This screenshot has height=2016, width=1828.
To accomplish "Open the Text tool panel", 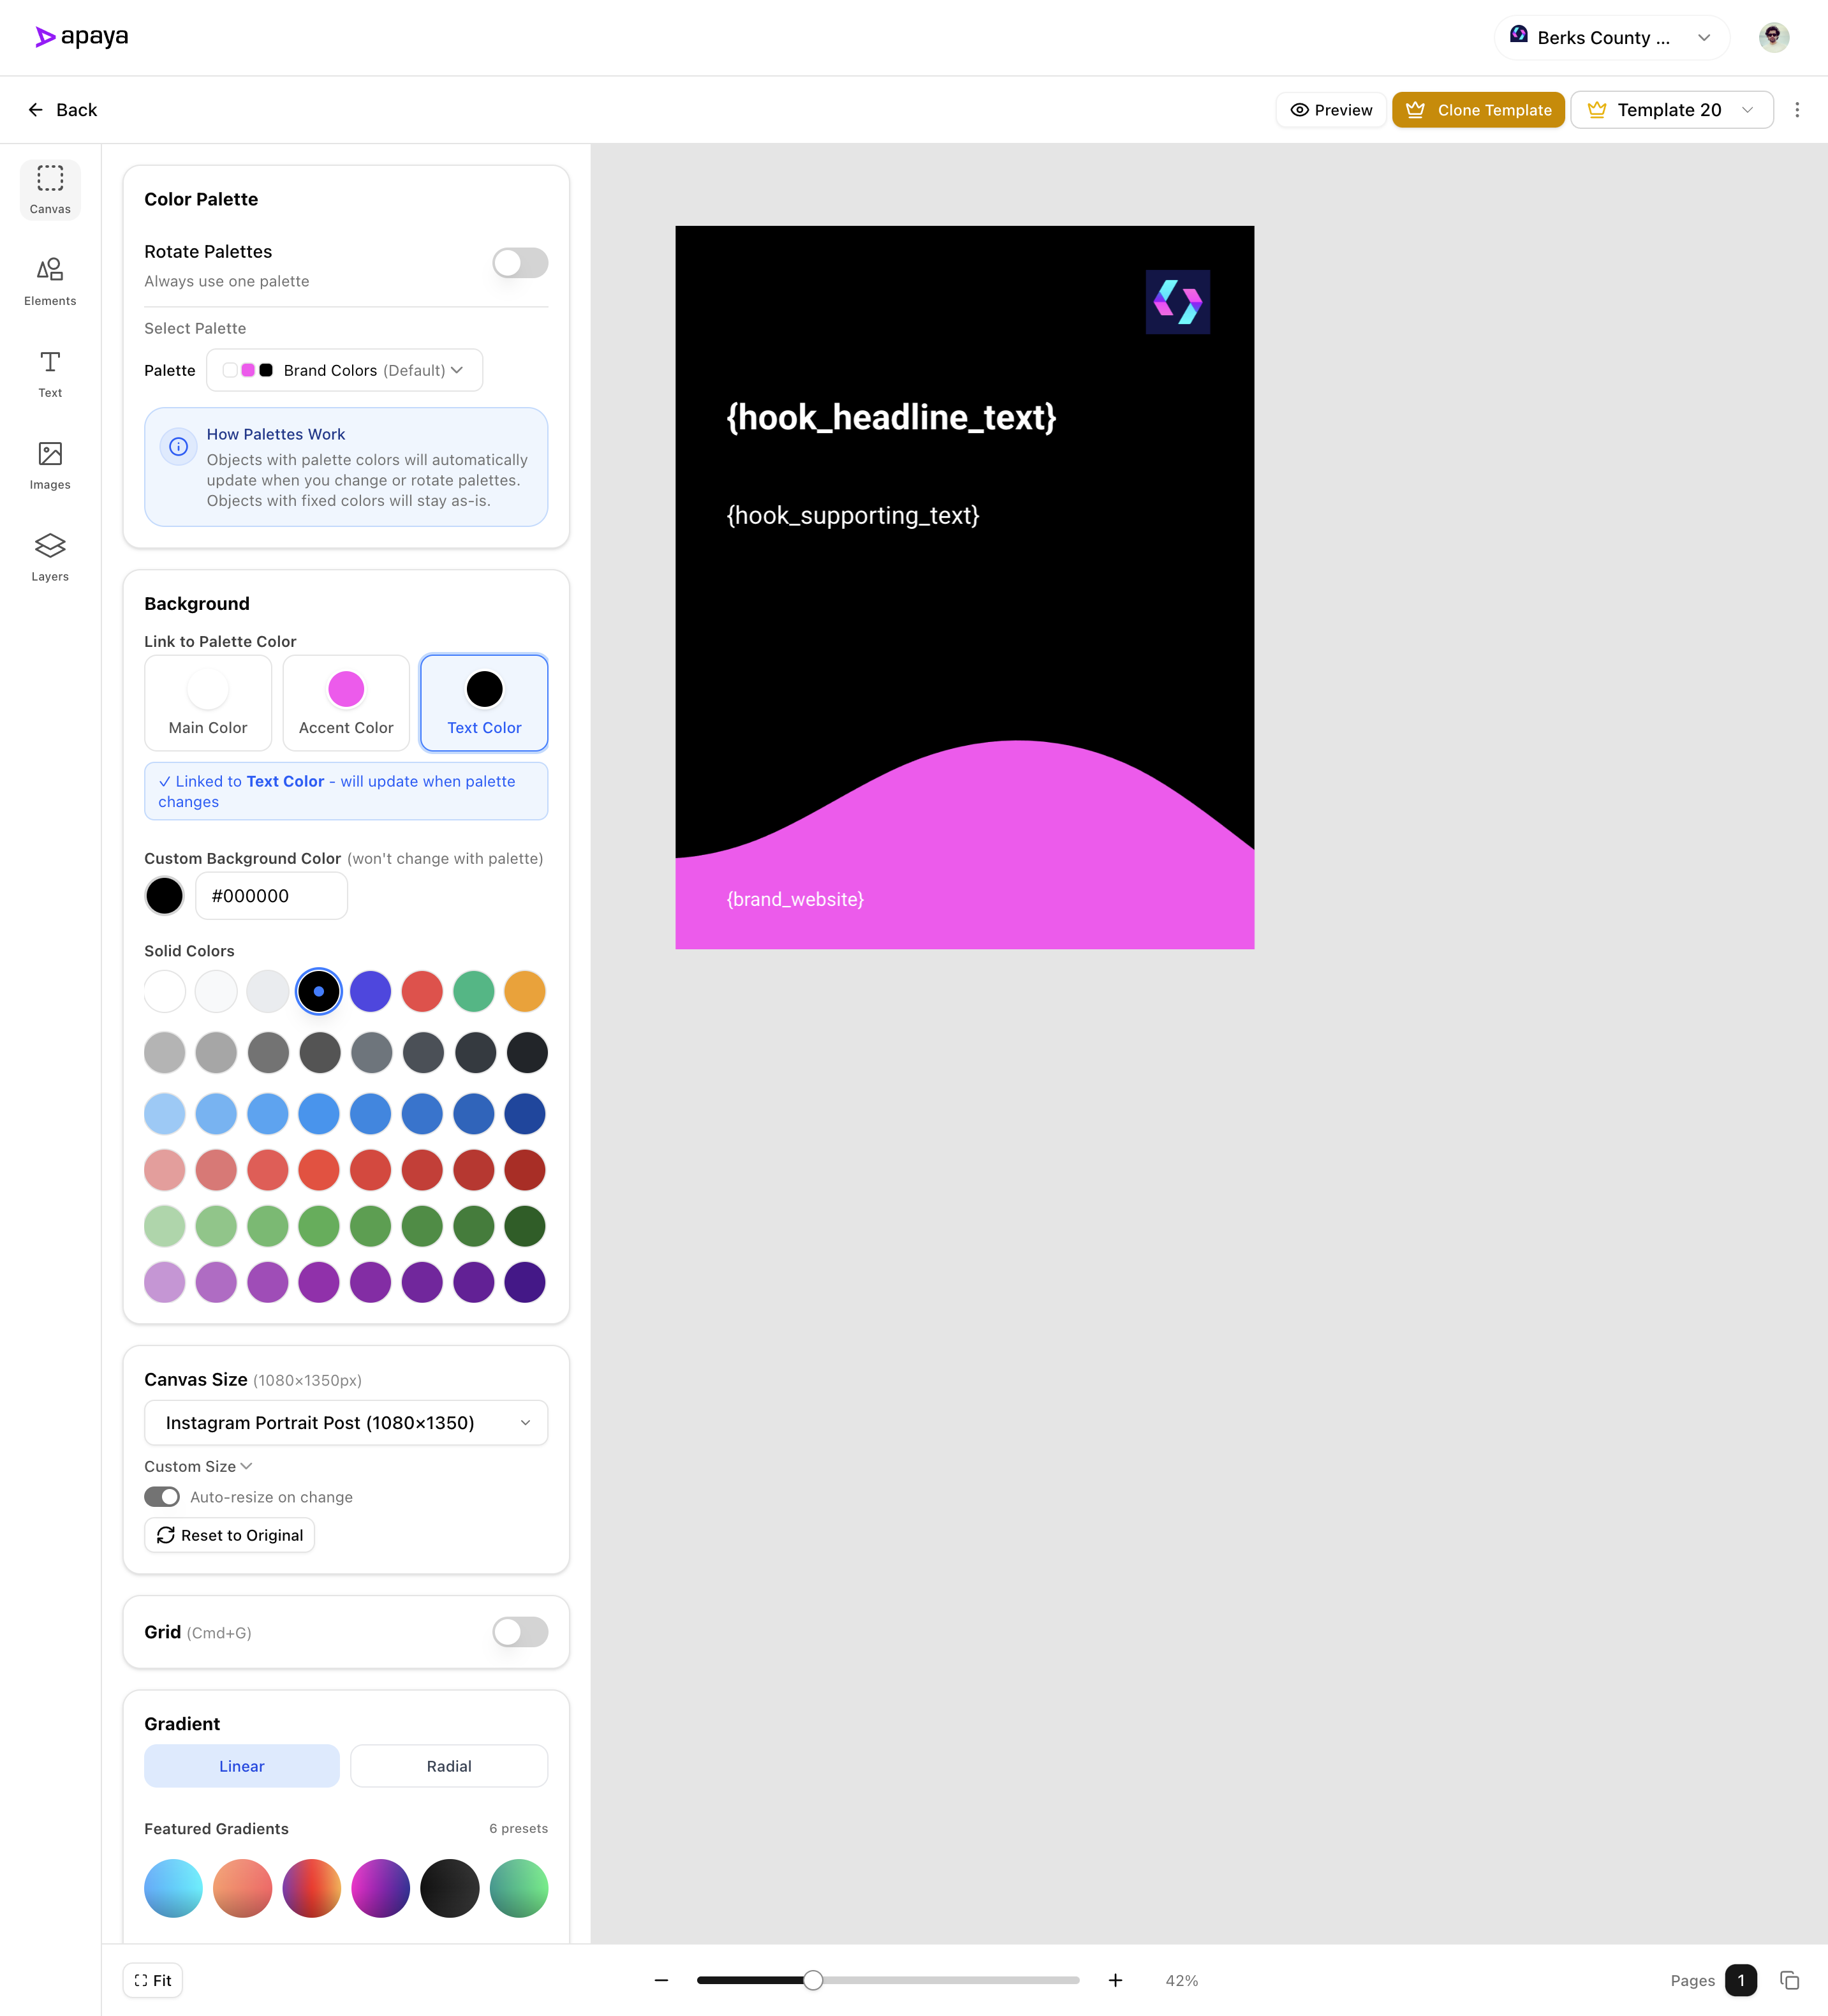I will point(50,373).
